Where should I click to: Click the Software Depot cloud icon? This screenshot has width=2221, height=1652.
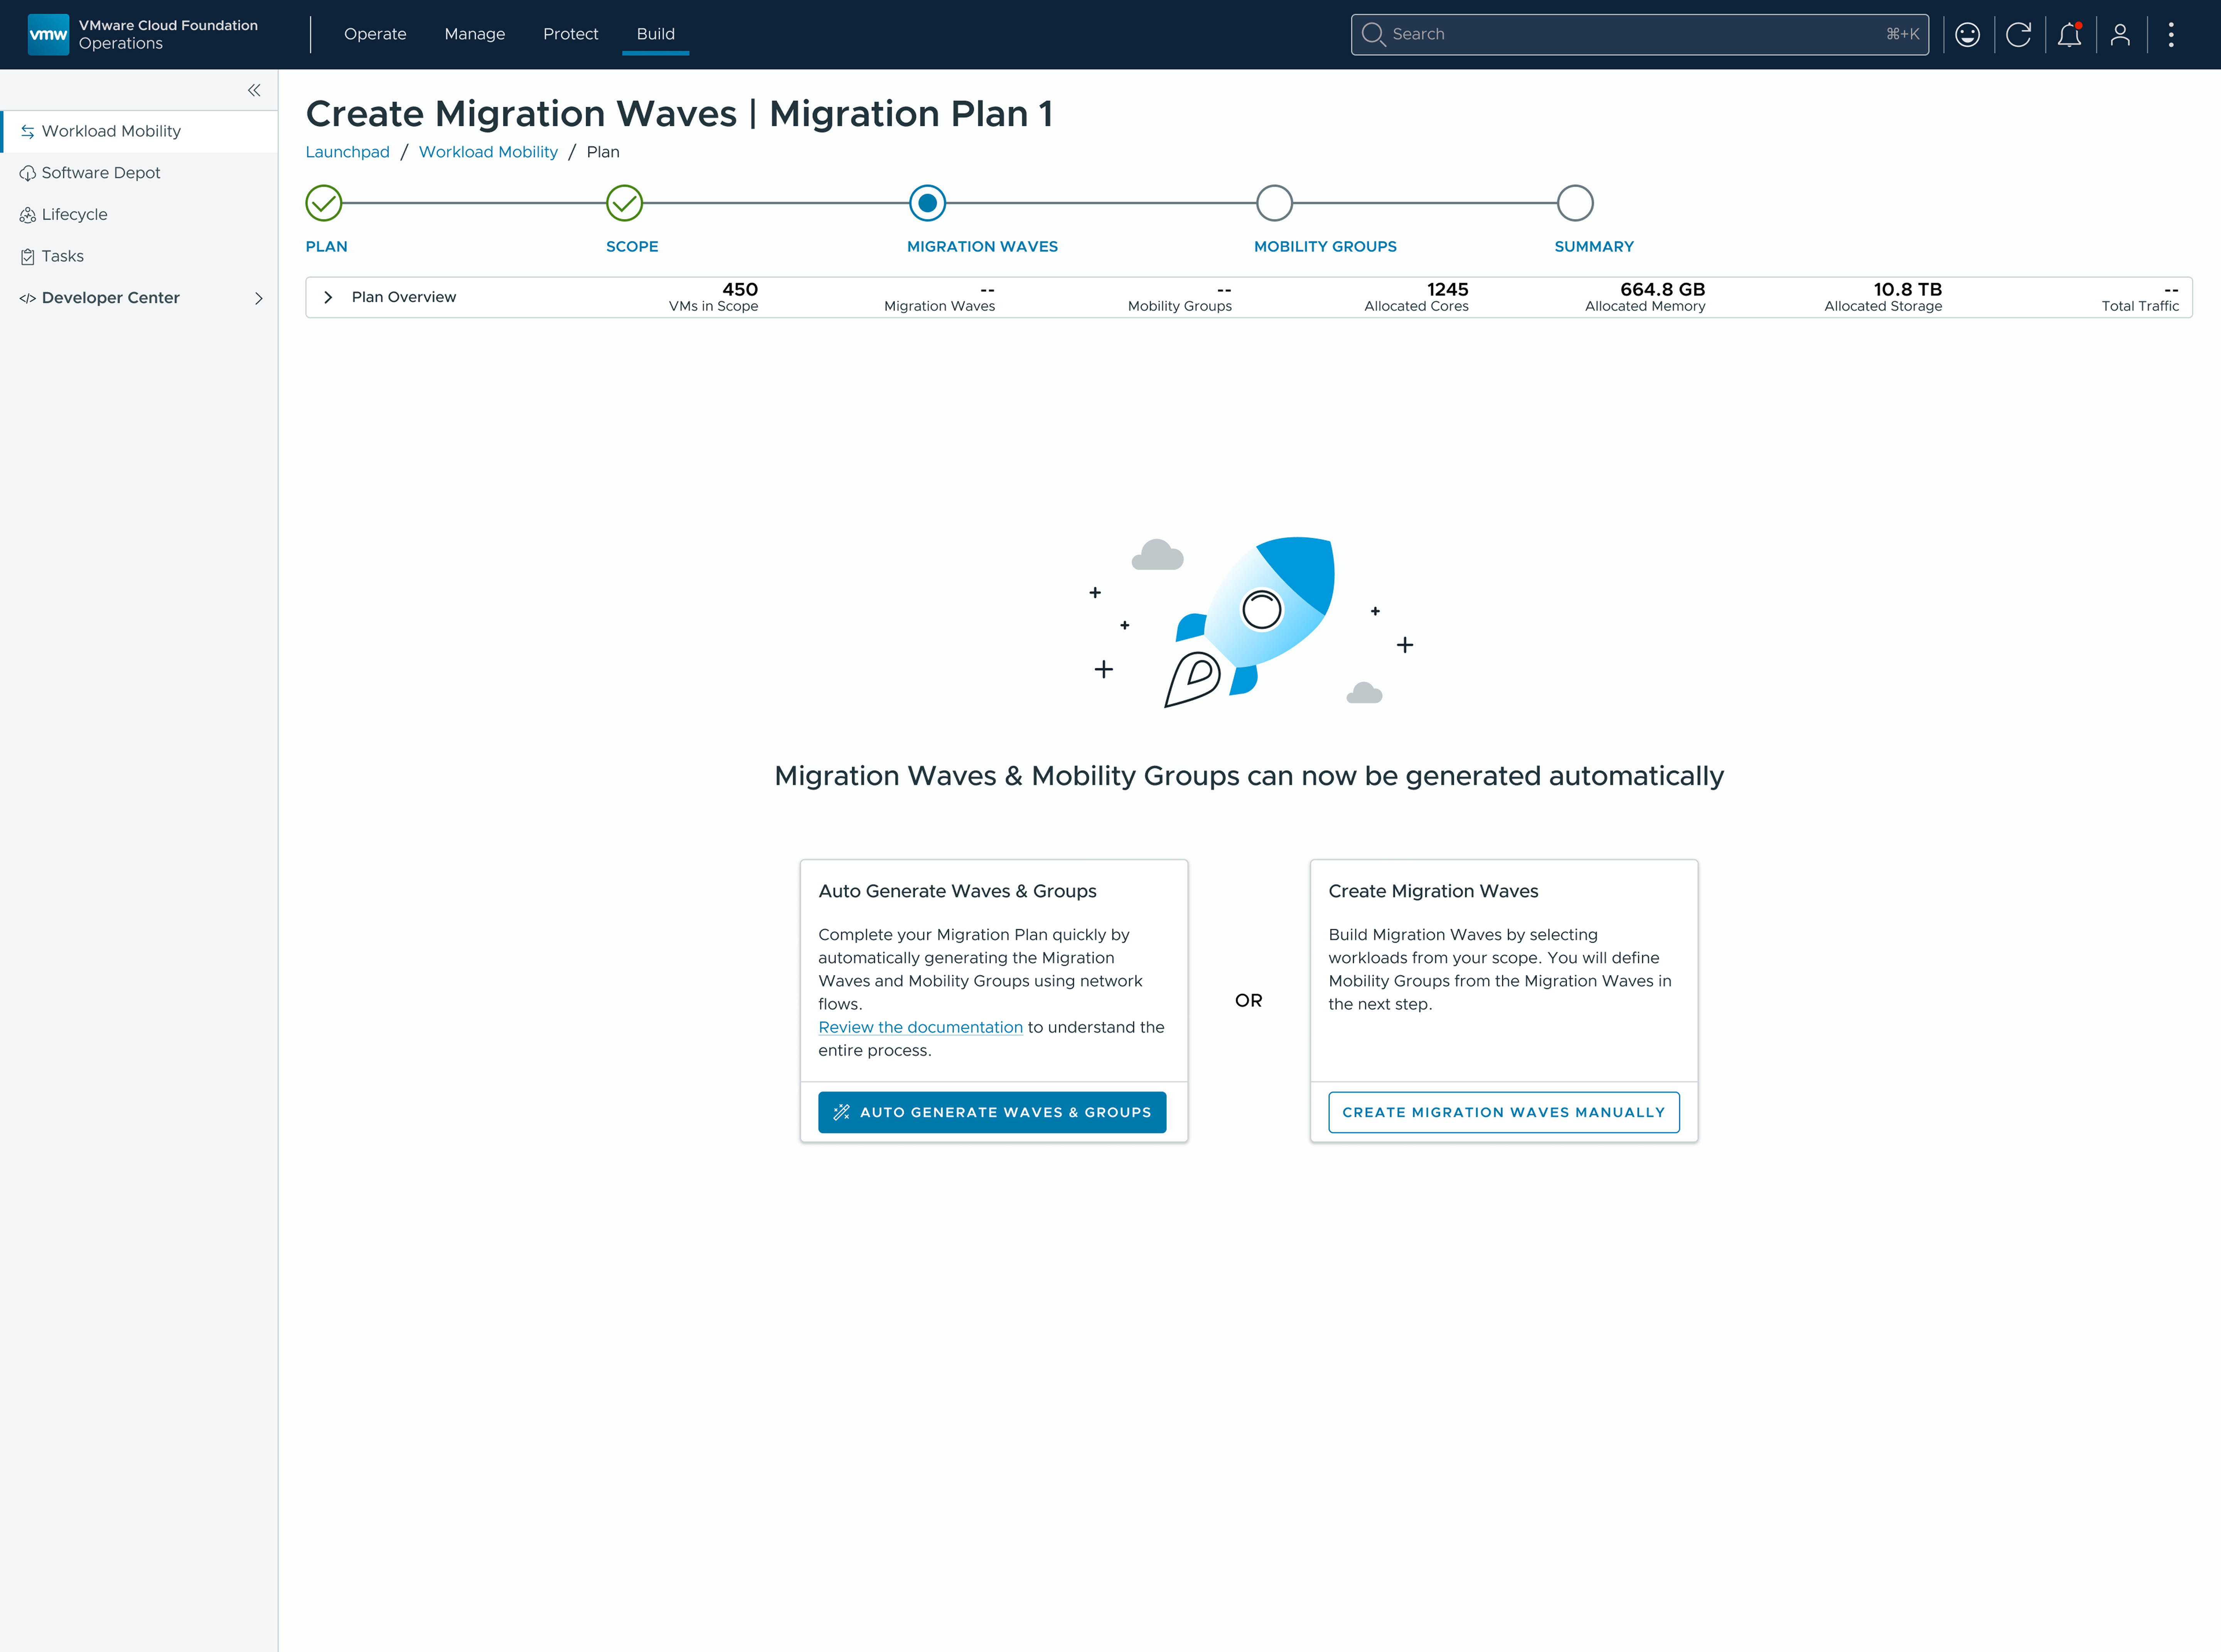(x=28, y=173)
